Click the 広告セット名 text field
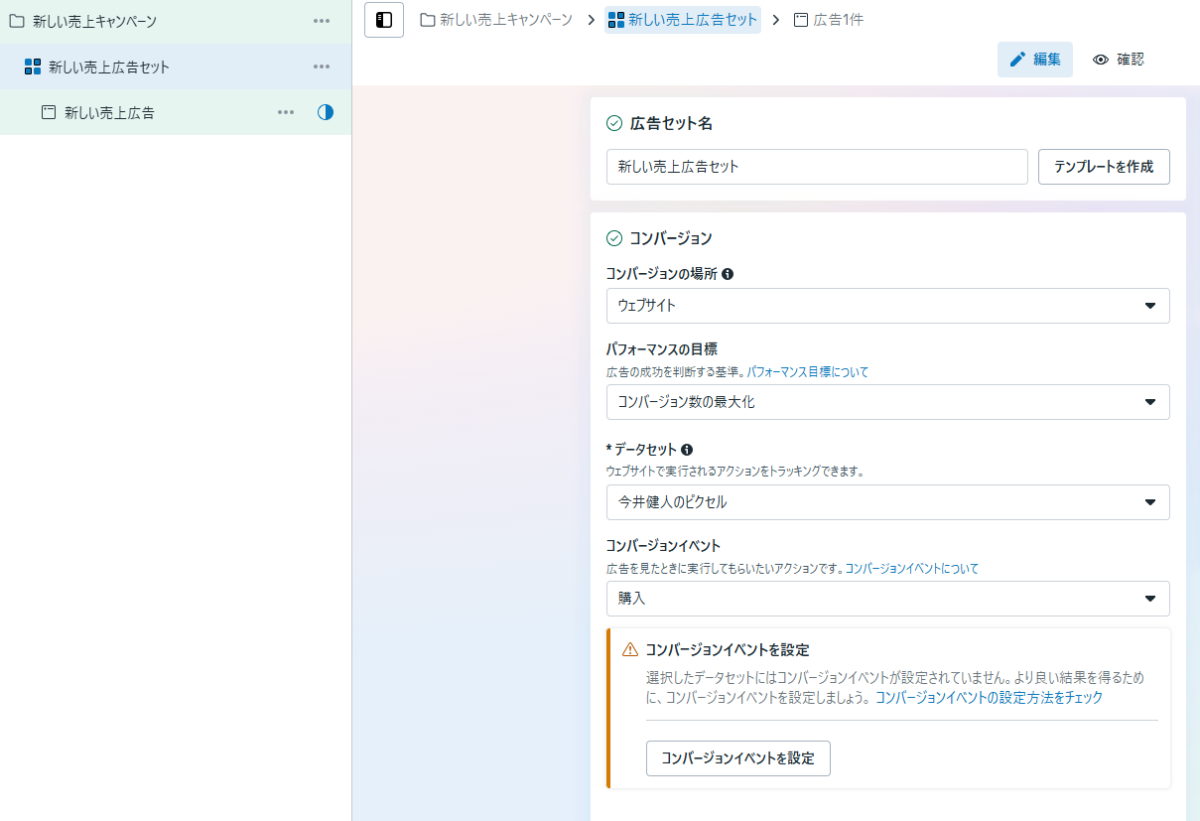 (x=816, y=167)
